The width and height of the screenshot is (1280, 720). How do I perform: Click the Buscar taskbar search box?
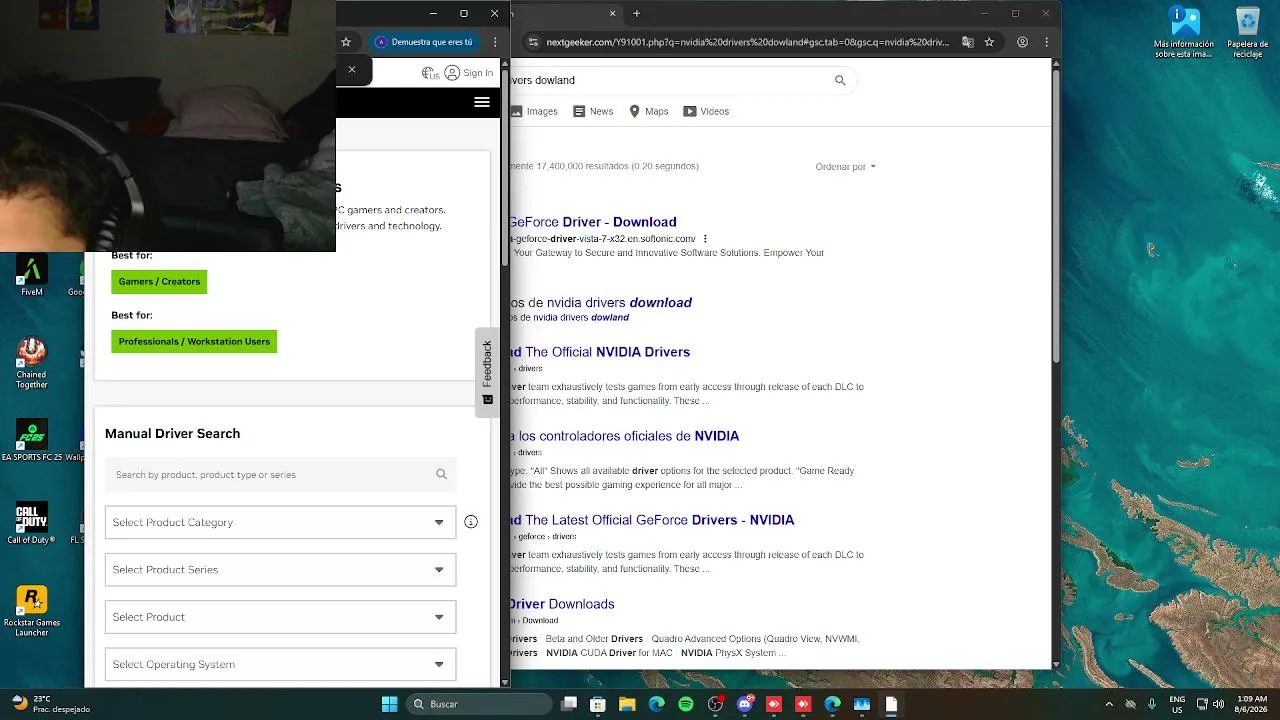point(477,704)
